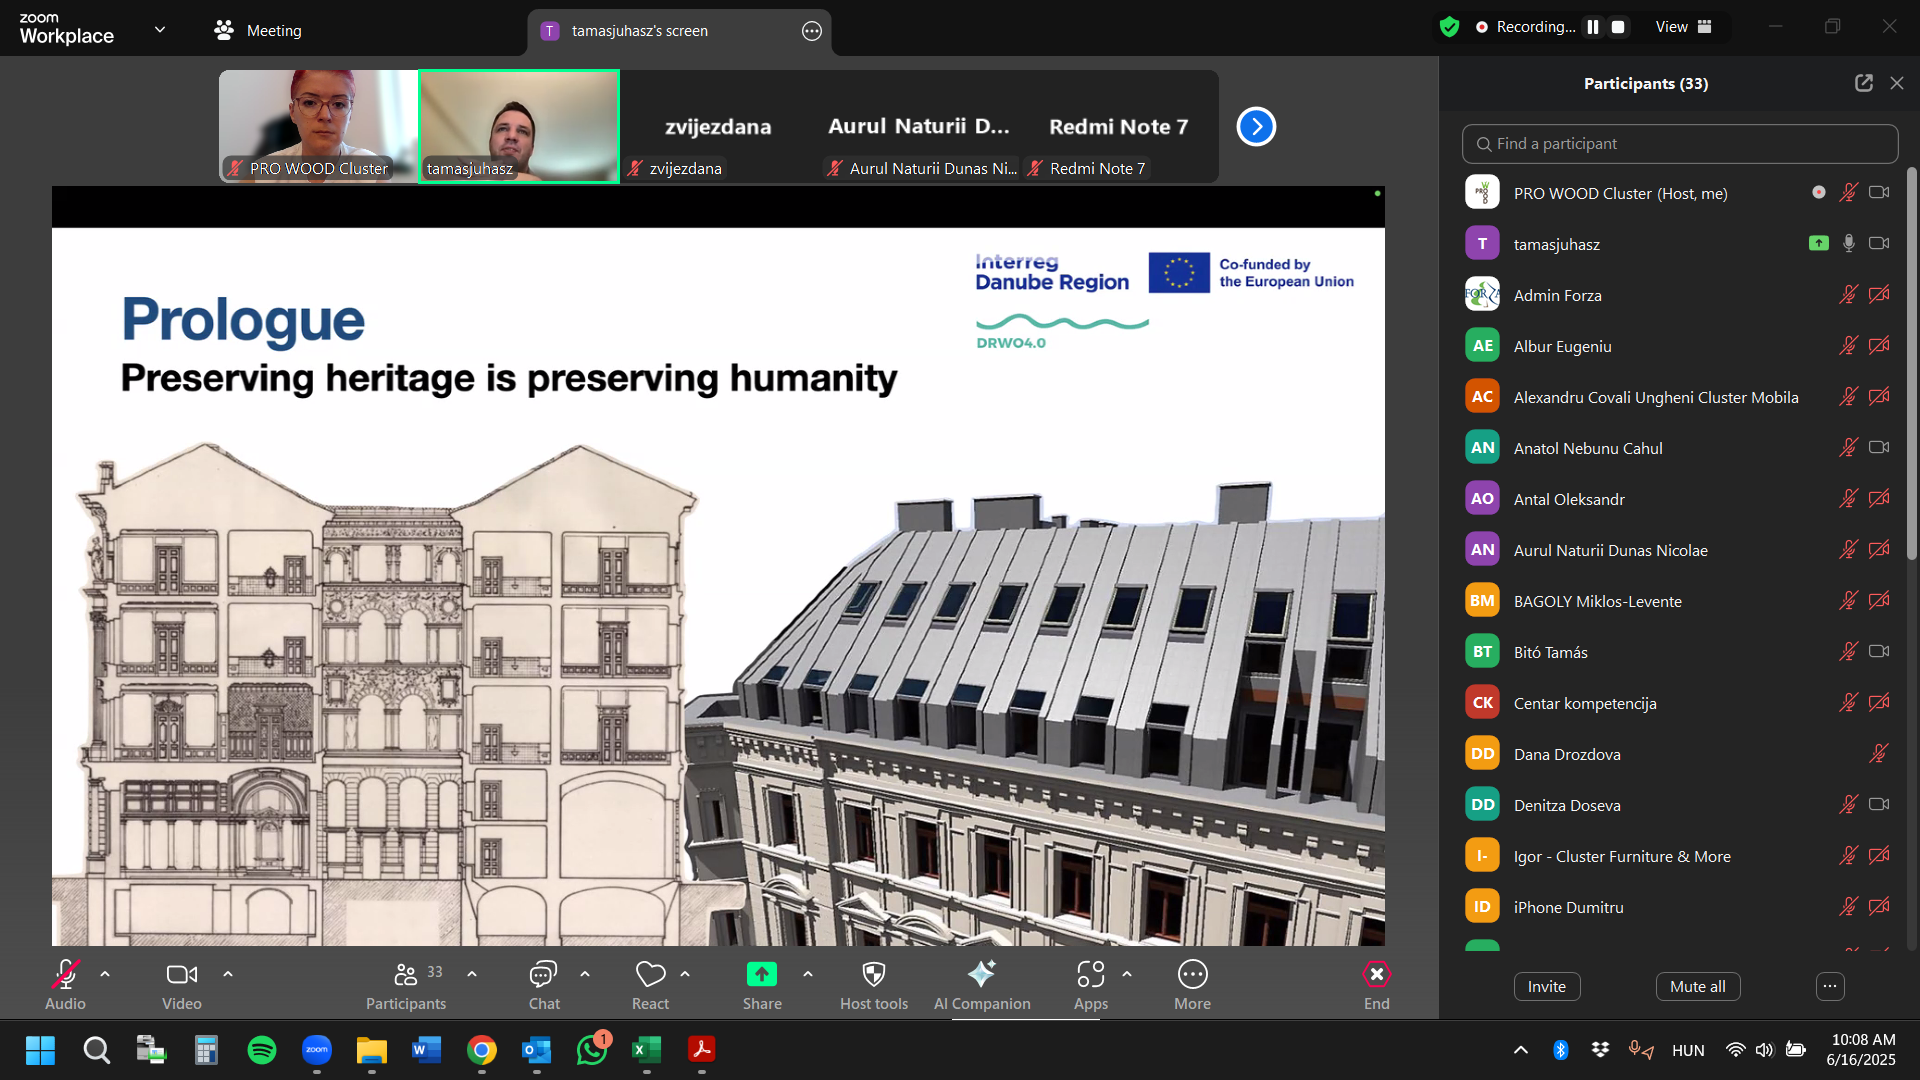Click the Bluetooth tray icon
Screen dimensions: 1920x1080
pos(1560,1050)
